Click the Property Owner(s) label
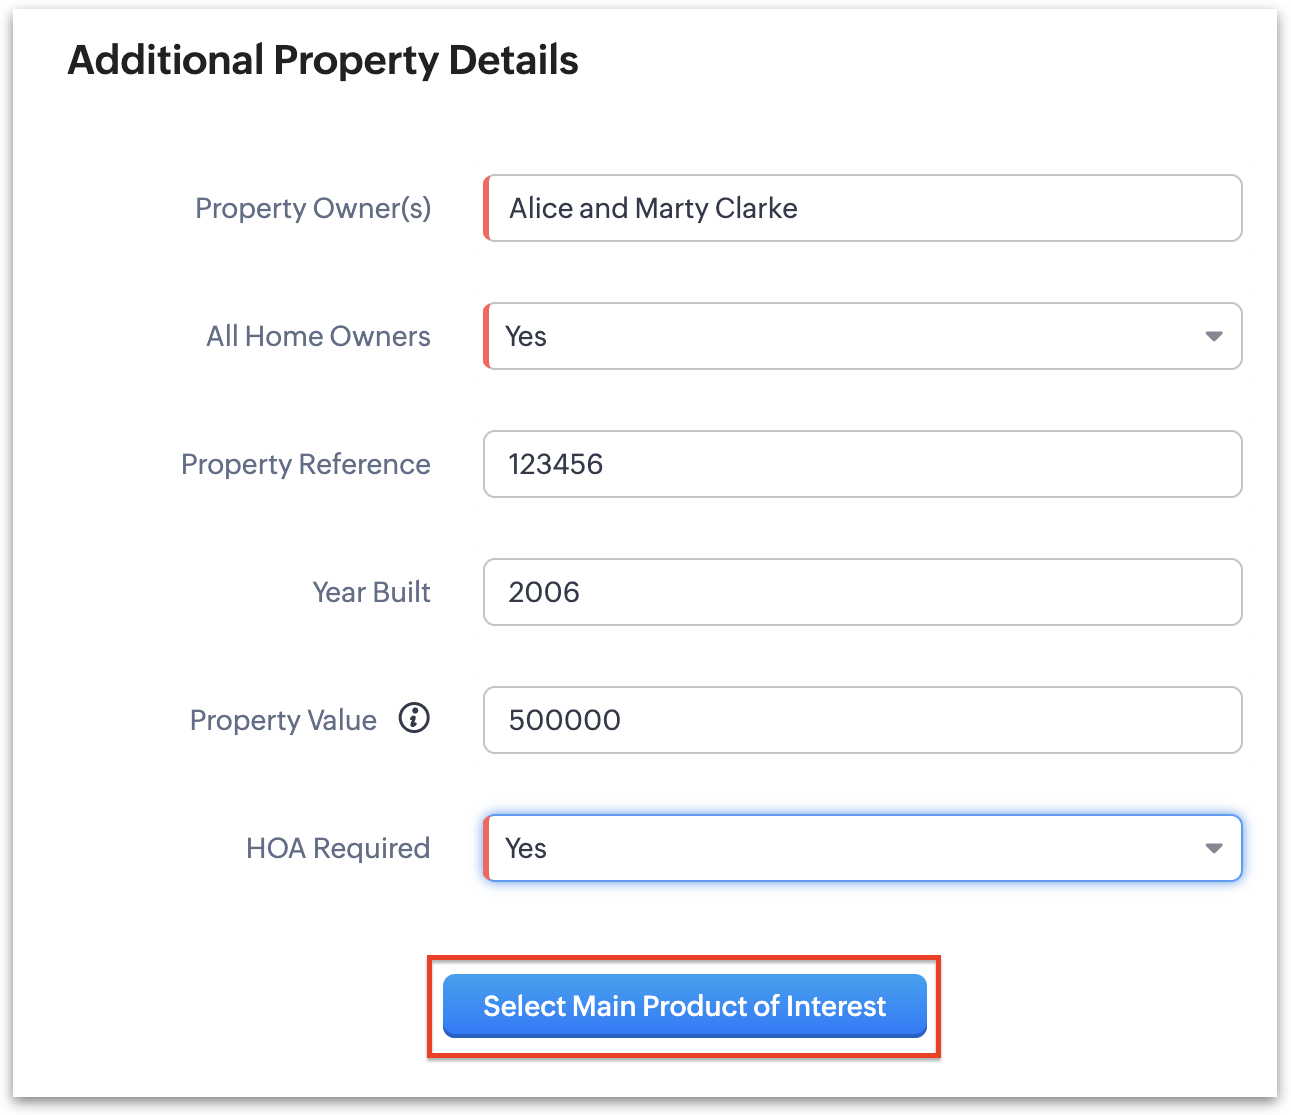The width and height of the screenshot is (1291, 1115). tap(313, 208)
